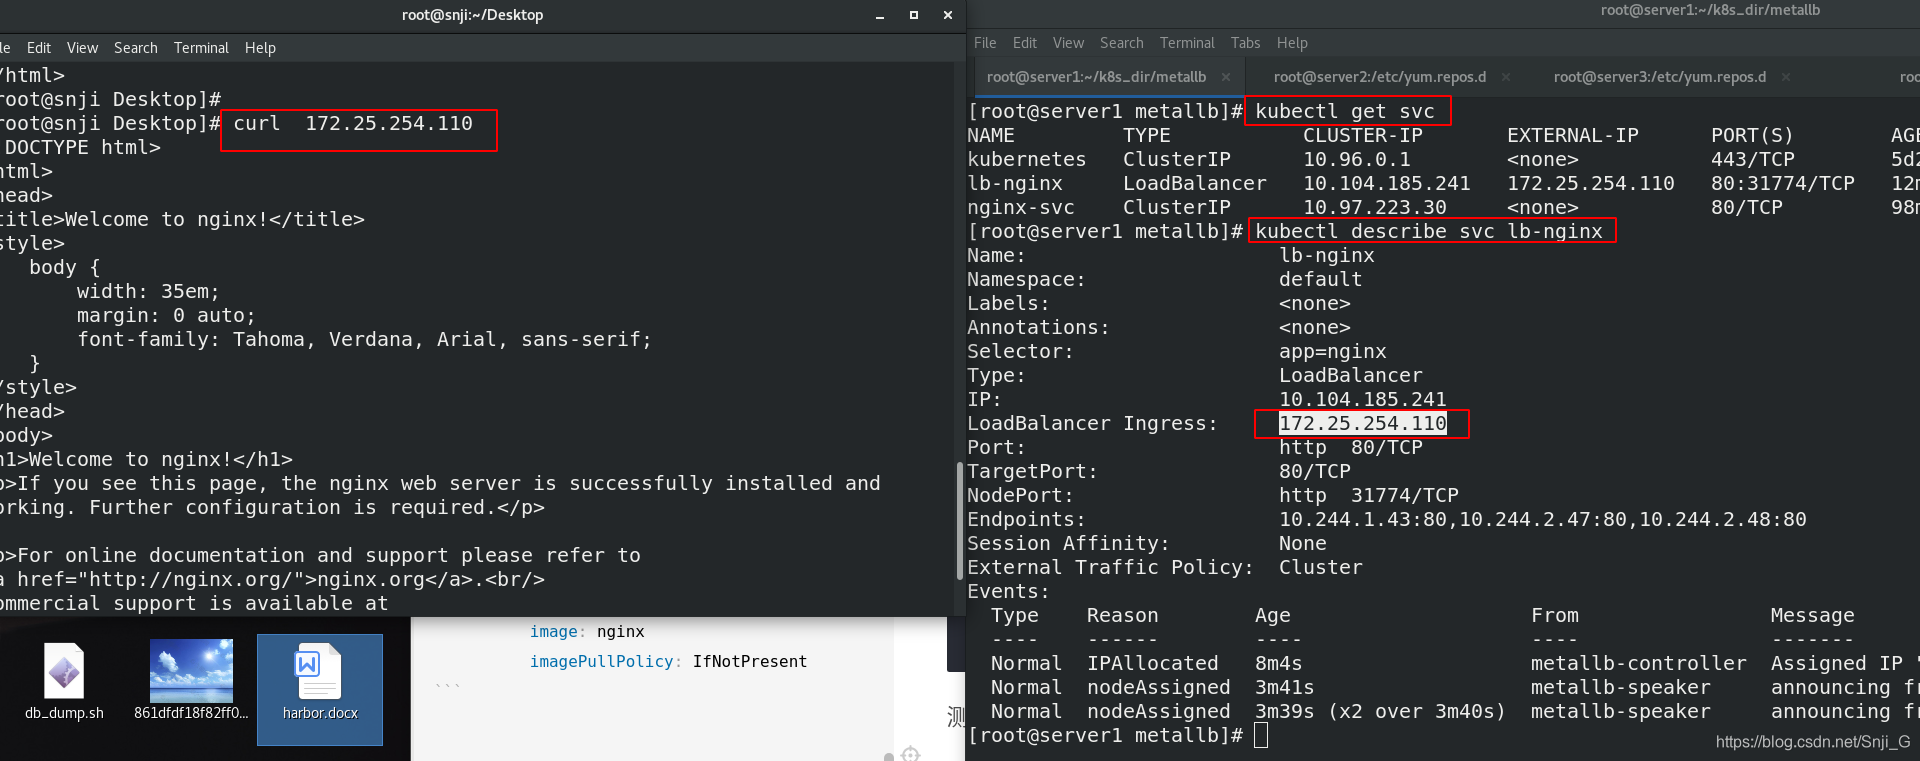Click metallb-controller in From column

(1638, 663)
